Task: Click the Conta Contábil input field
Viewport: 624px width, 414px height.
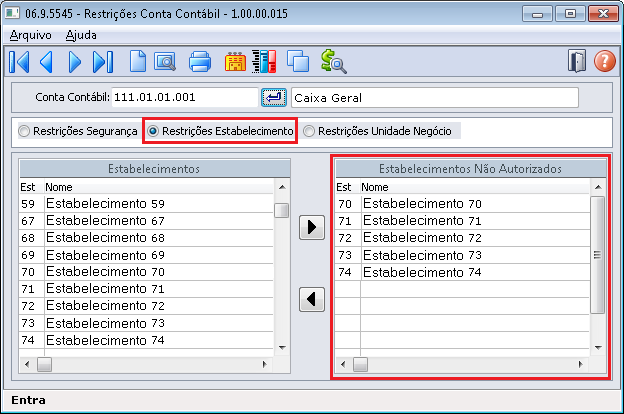Action: click(185, 98)
